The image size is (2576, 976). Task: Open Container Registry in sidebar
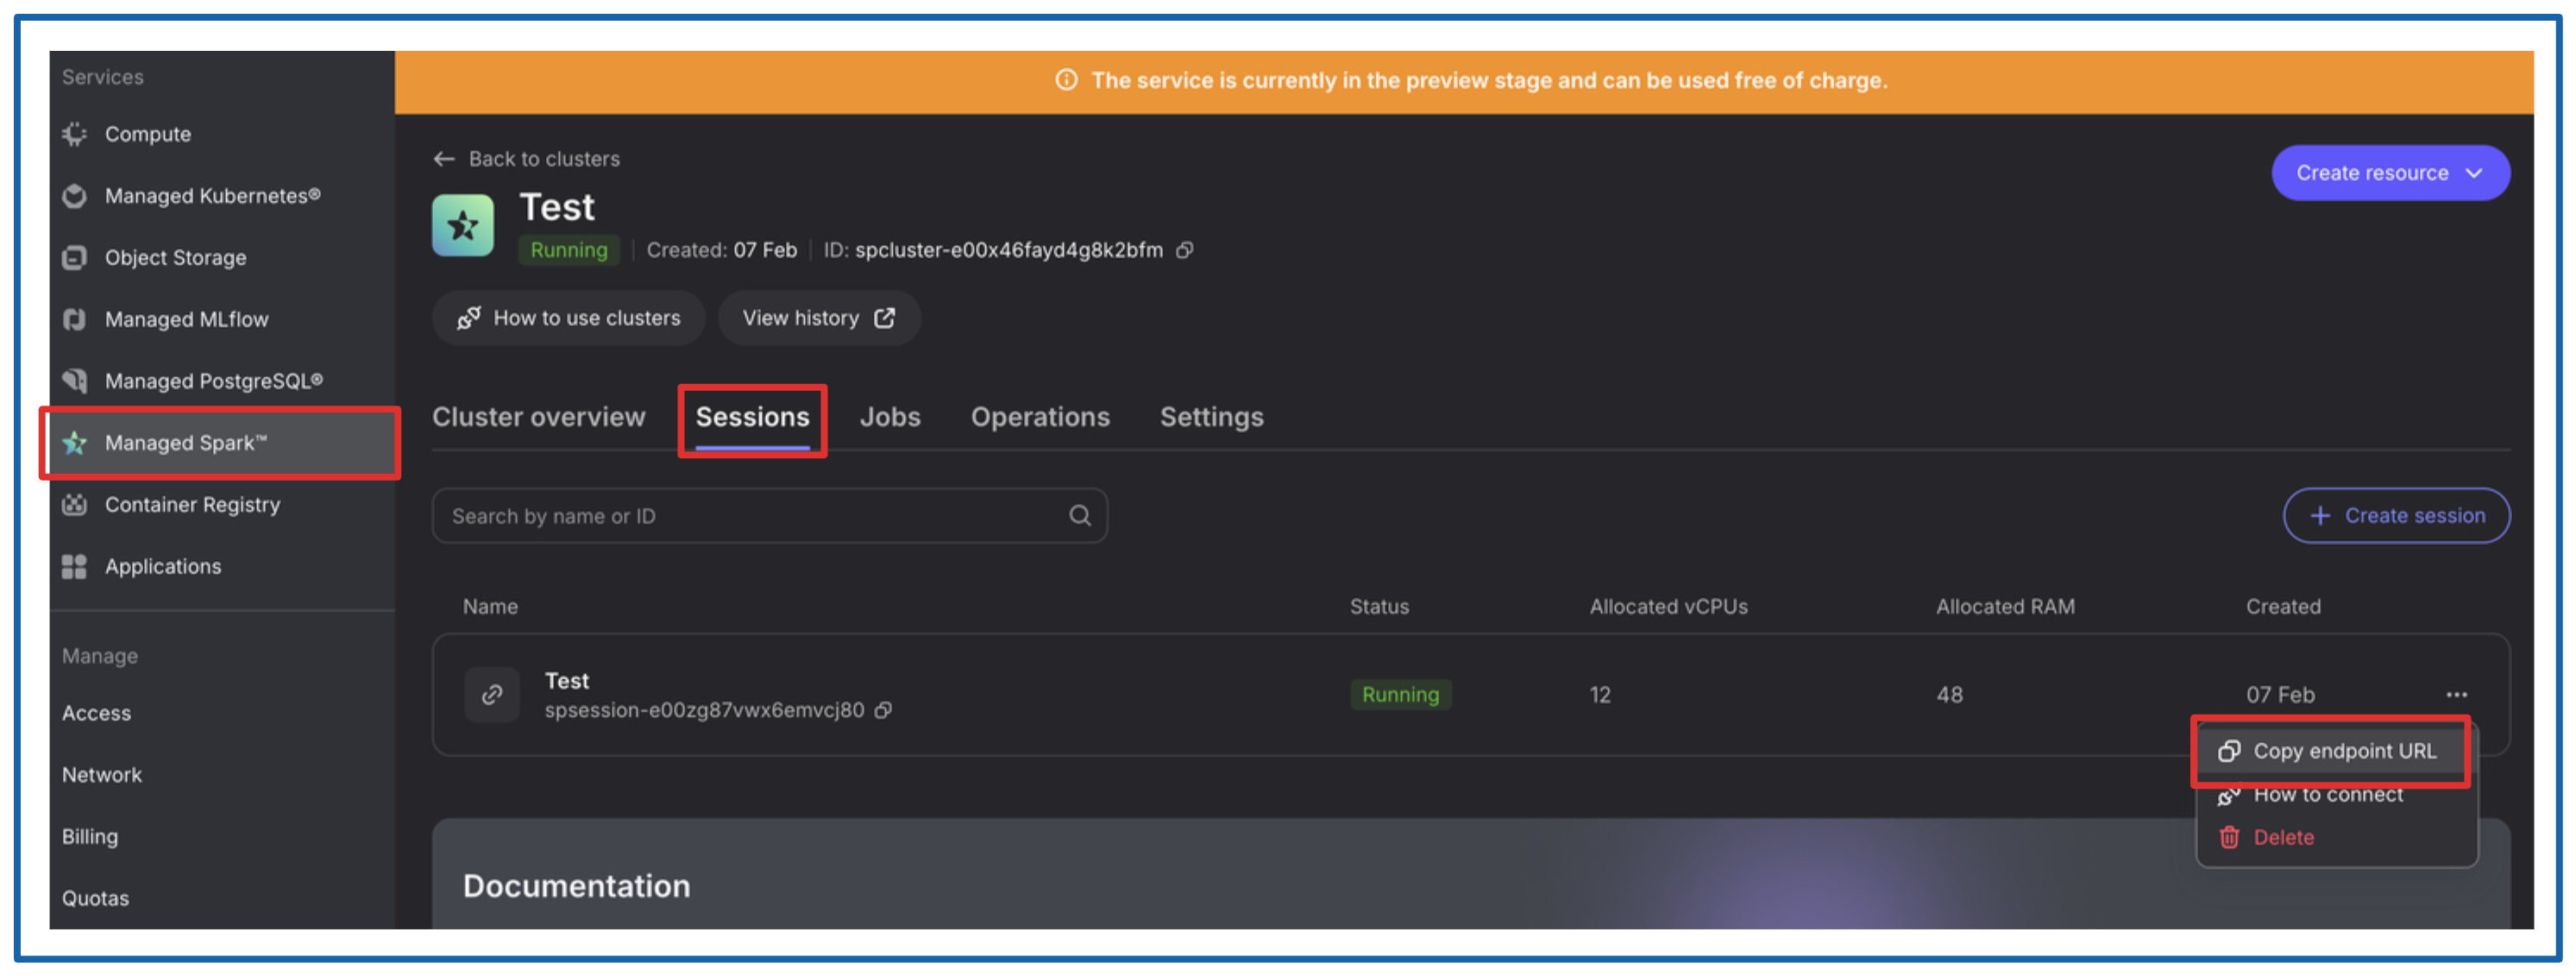pyautogui.click(x=192, y=504)
